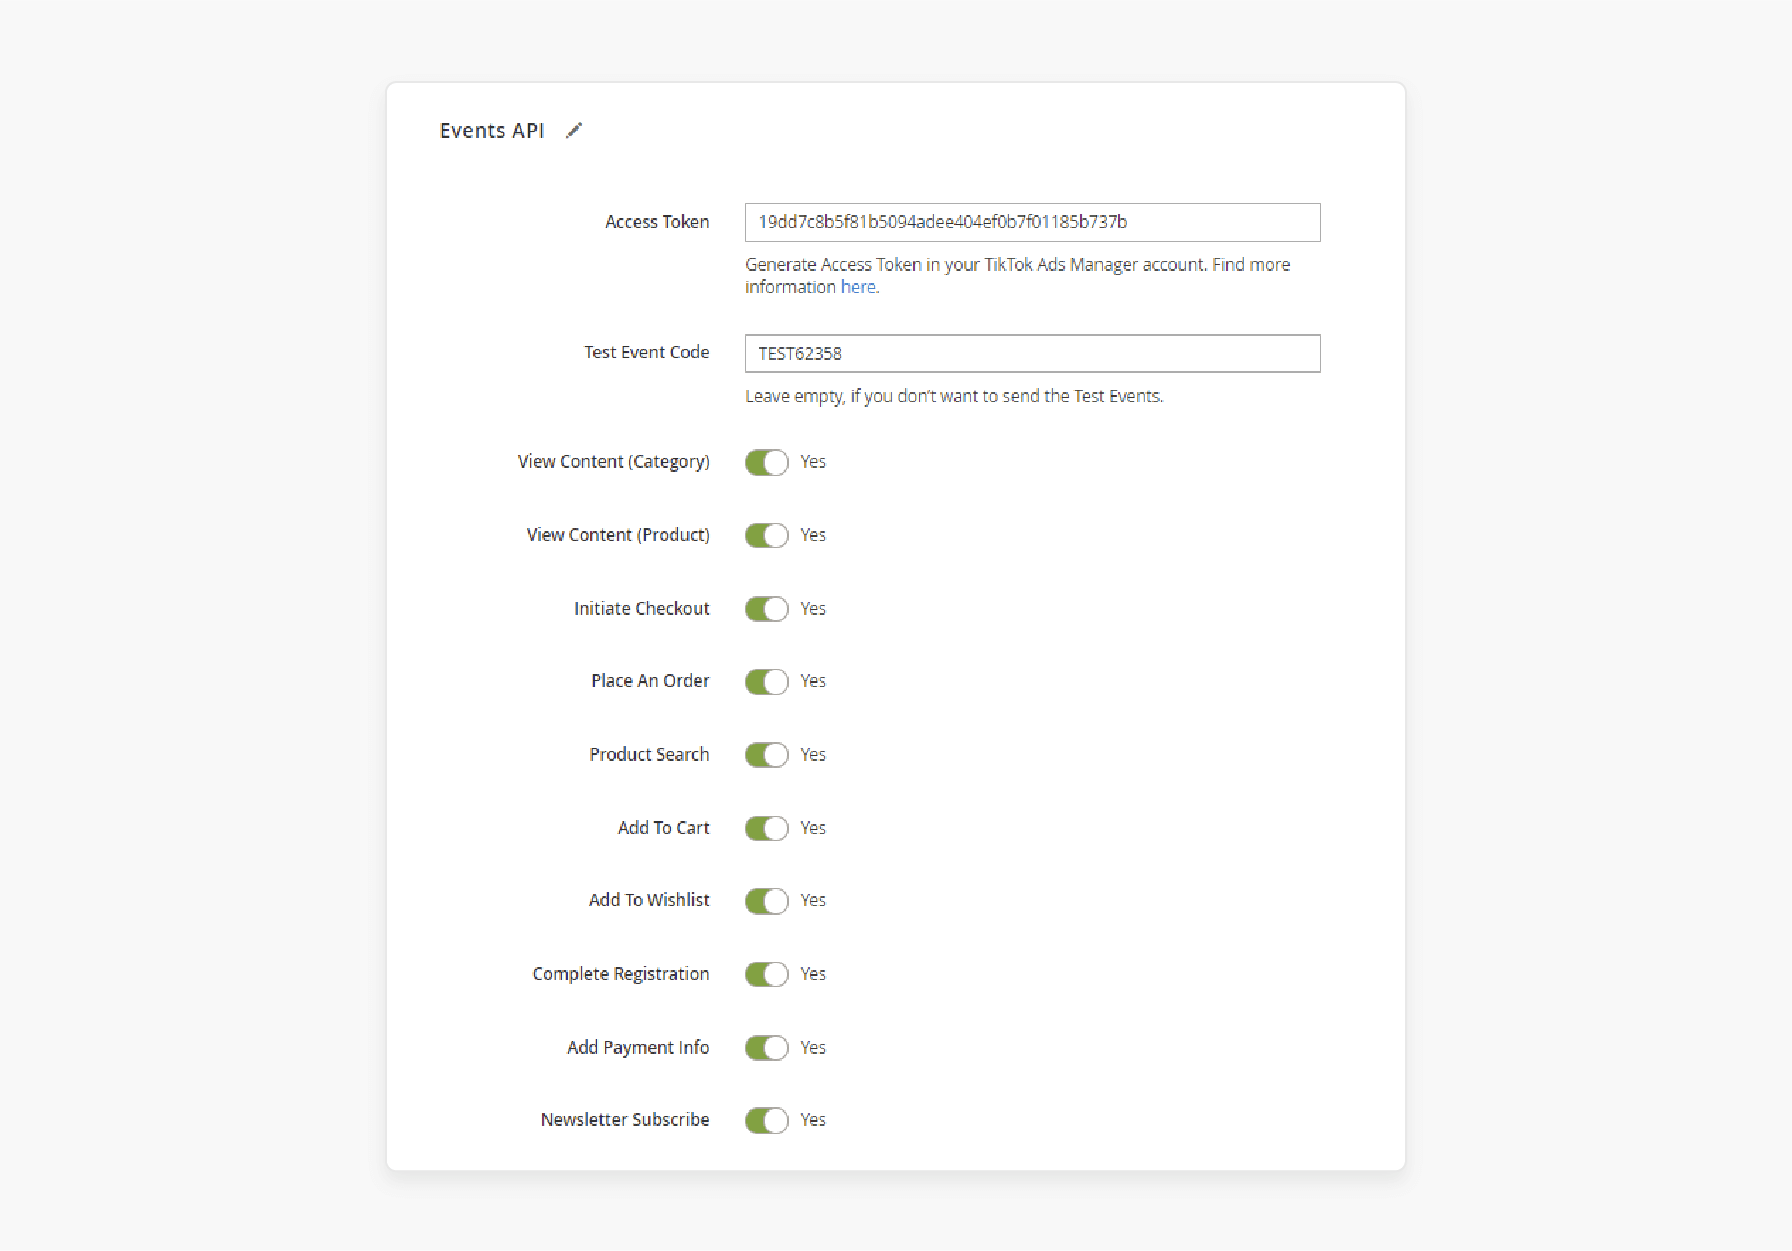The height and width of the screenshot is (1251, 1792).
Task: Click into the Access Token field
Action: 1032,222
